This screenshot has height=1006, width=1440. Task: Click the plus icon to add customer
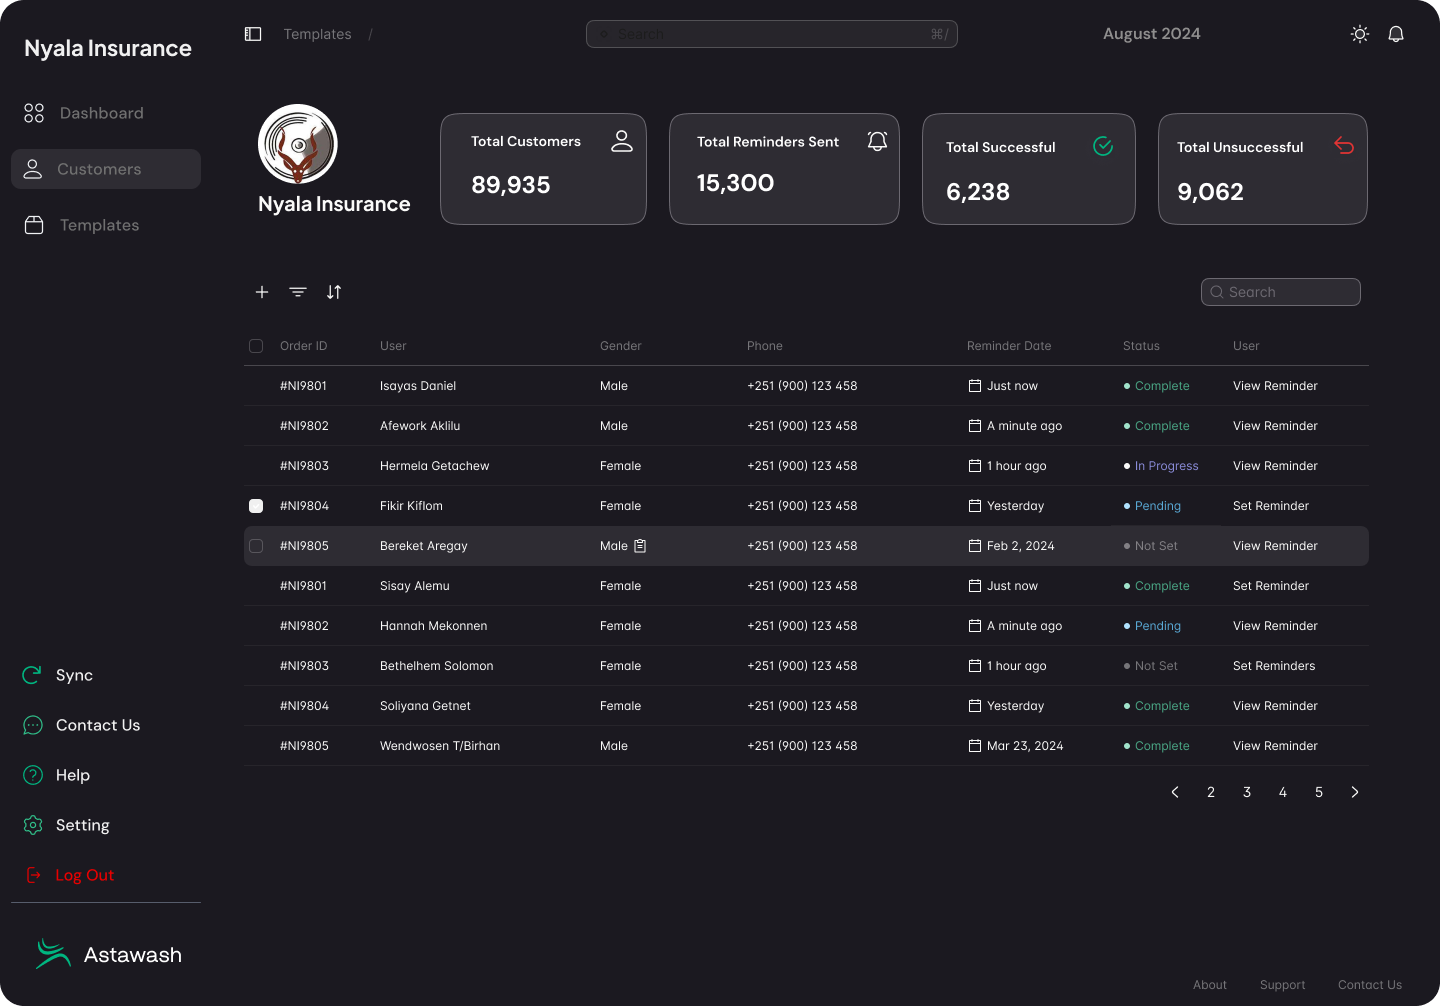[x=262, y=292]
